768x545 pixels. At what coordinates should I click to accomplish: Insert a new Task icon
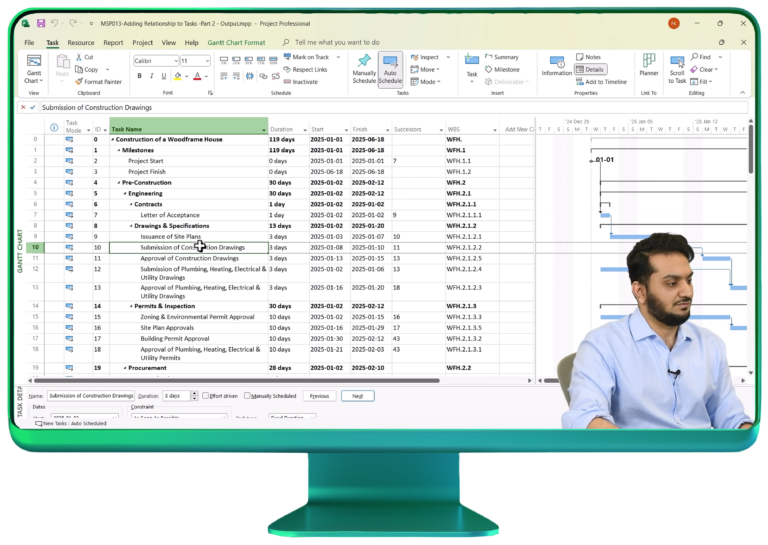472,61
